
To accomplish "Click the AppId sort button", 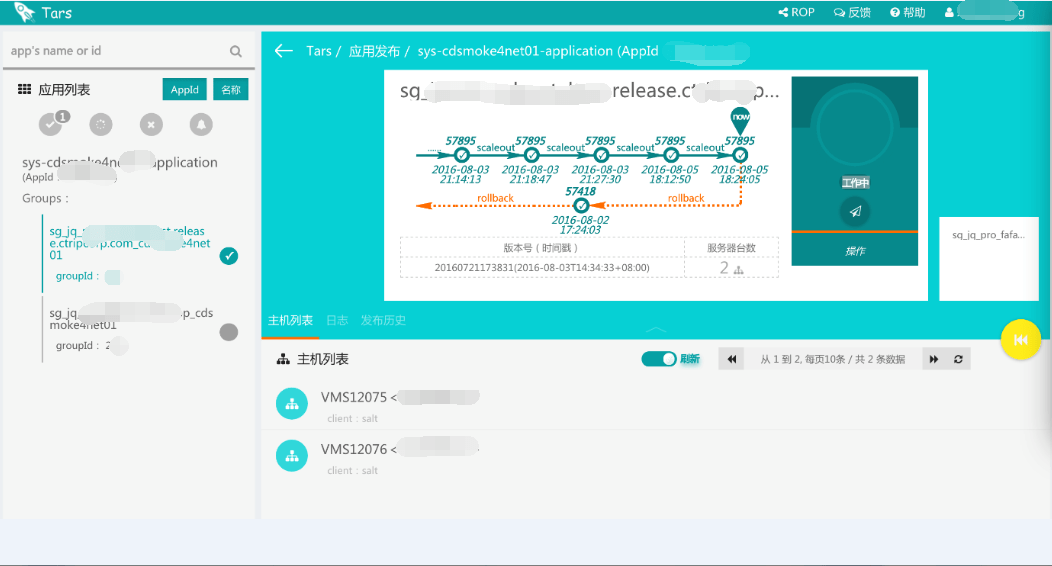I will pos(185,89).
